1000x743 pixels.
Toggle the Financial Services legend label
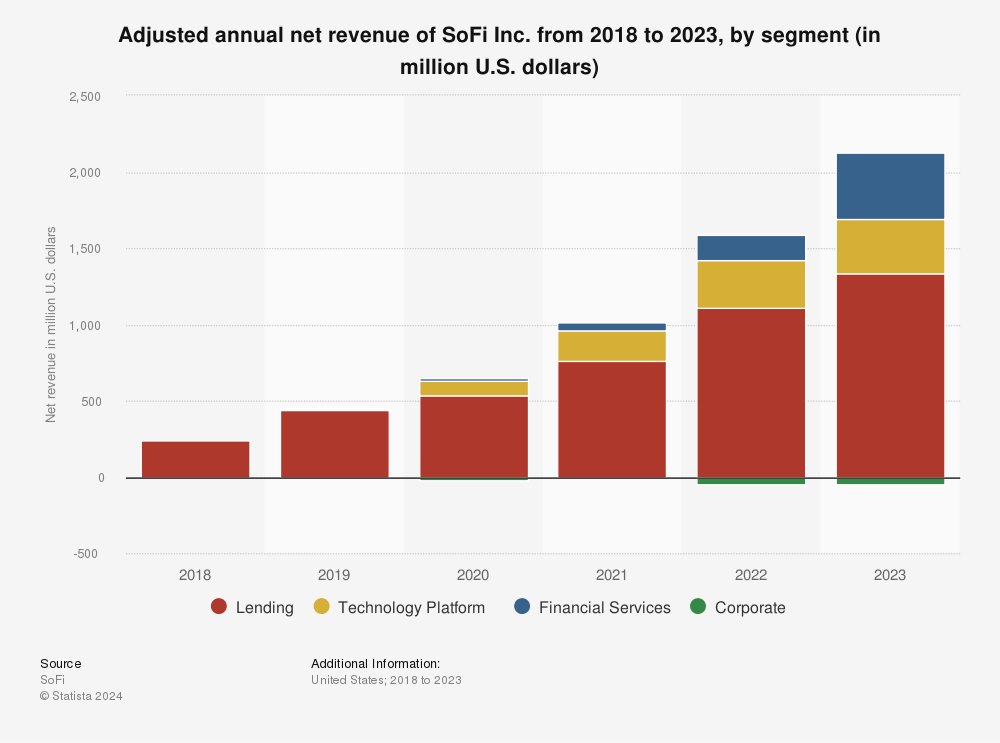coord(604,608)
